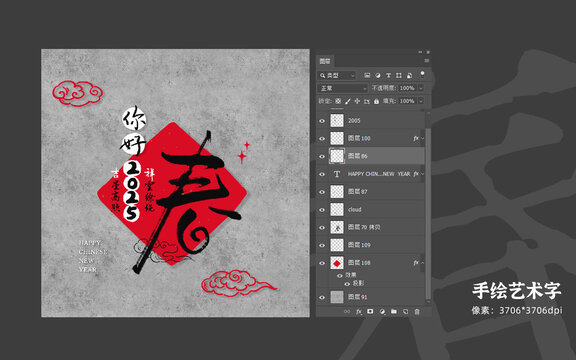Image resolution: width=576 pixels, height=360 pixels.
Task: Hide layer 图层 100
Action: point(322,138)
